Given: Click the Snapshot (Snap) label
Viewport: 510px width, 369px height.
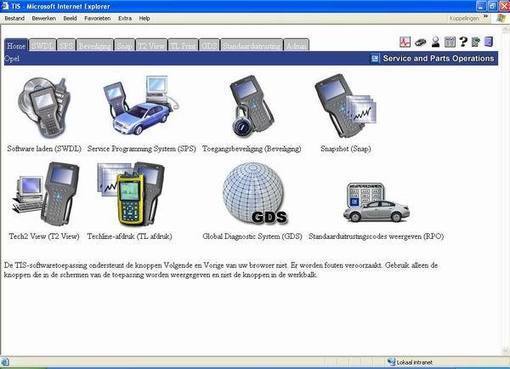Looking at the screenshot, I should pyautogui.click(x=346, y=149).
